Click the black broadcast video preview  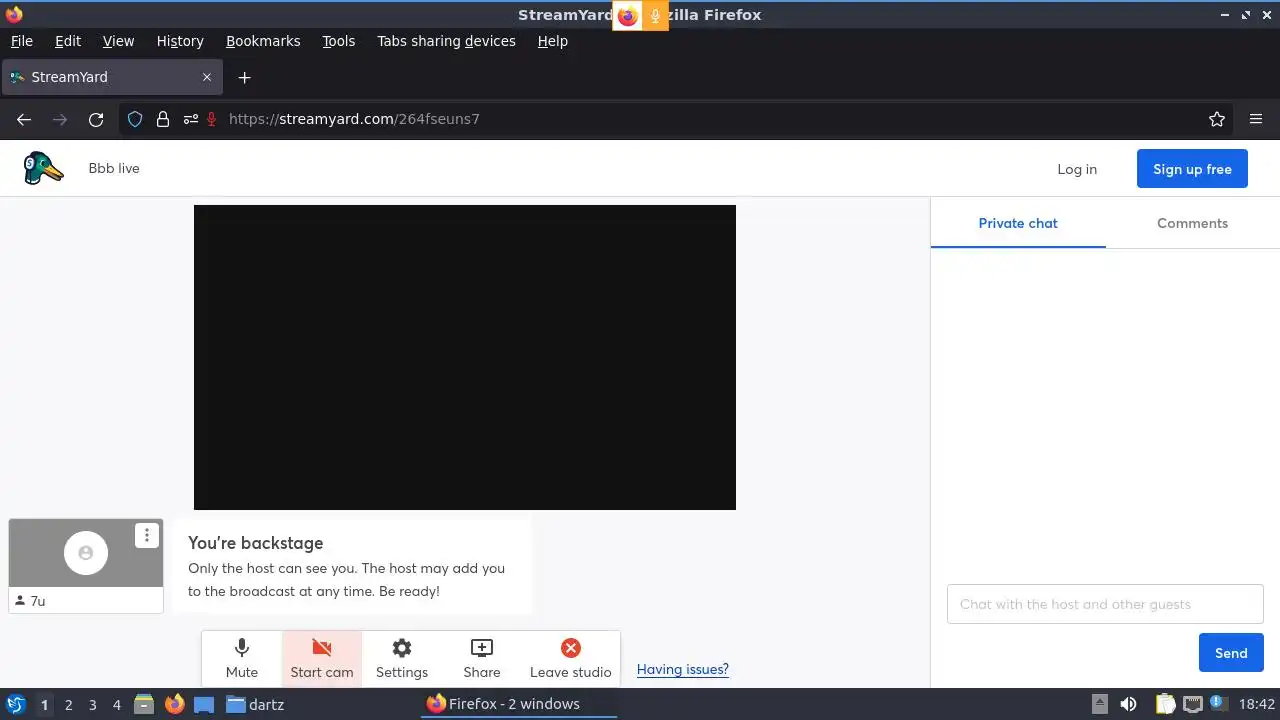click(x=465, y=357)
